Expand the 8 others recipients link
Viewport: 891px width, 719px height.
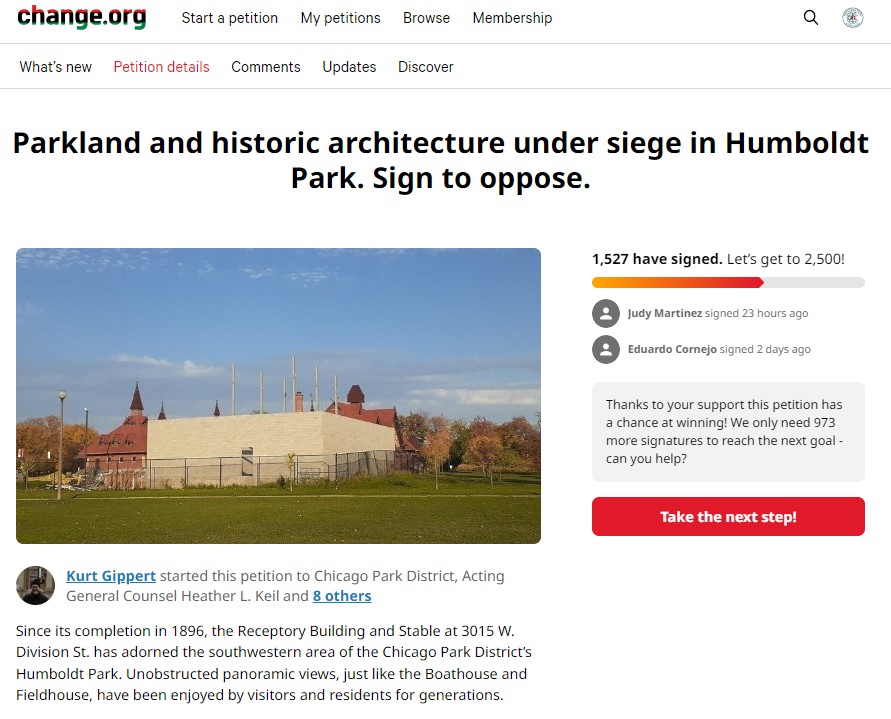(342, 596)
